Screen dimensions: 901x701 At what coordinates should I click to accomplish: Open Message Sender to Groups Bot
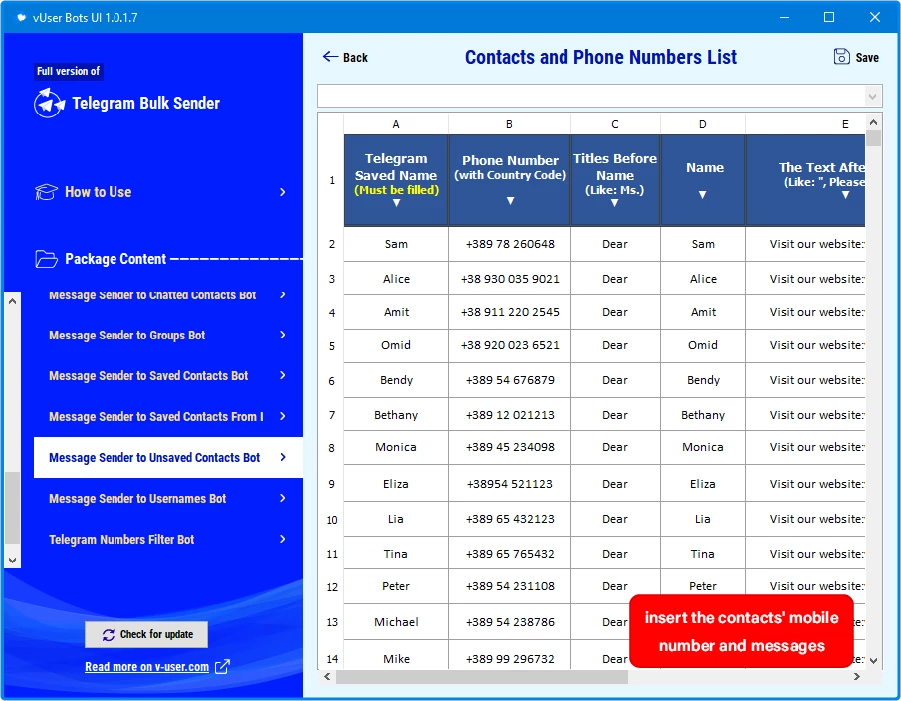coord(168,334)
